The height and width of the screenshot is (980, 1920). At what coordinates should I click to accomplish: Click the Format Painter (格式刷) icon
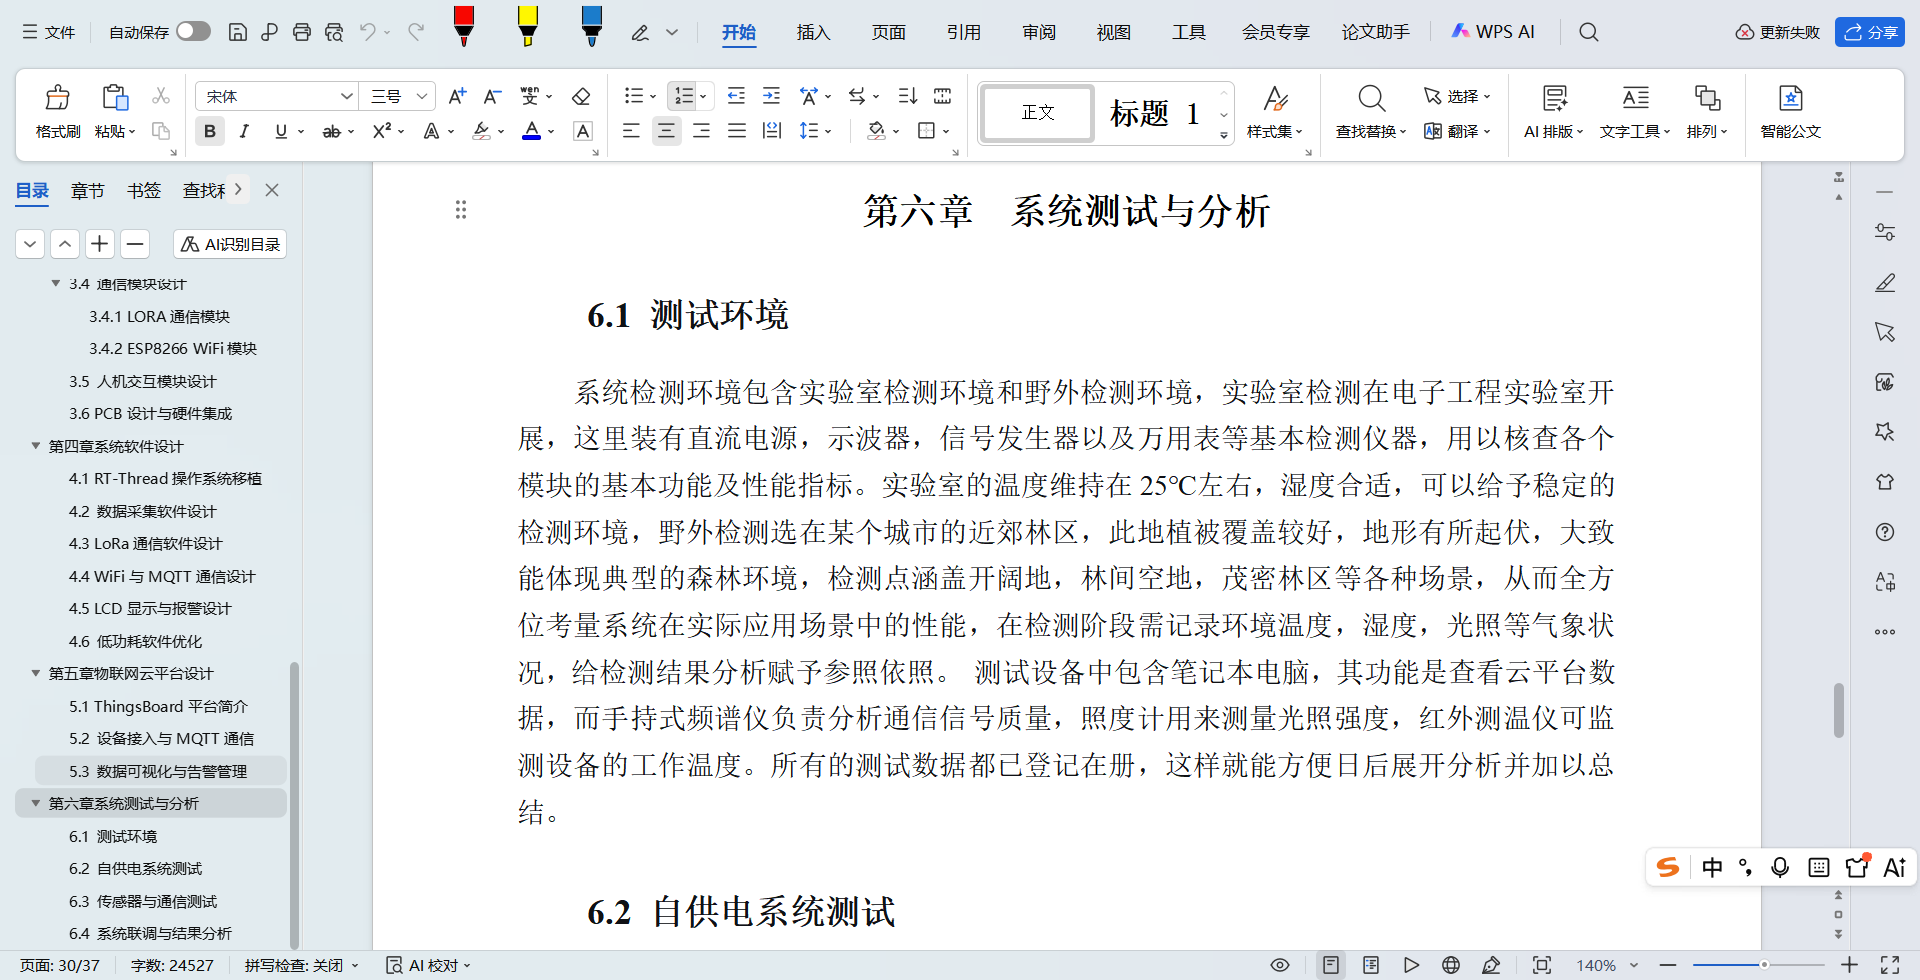pos(57,98)
